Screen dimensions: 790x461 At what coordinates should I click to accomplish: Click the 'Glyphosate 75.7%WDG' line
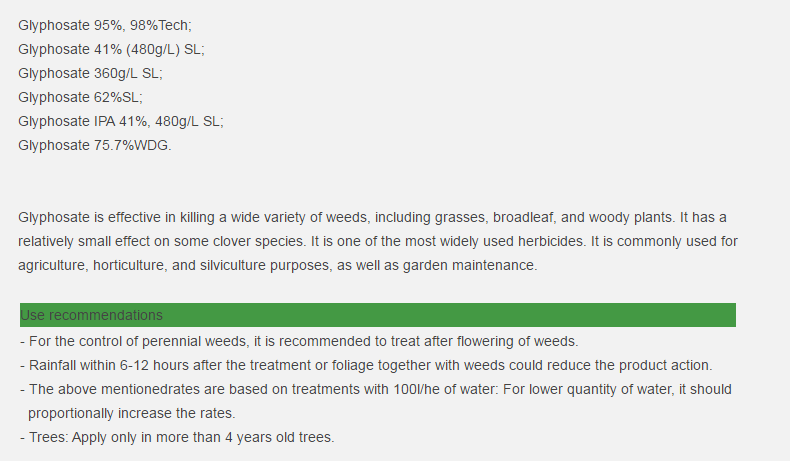pyautogui.click(x=95, y=146)
